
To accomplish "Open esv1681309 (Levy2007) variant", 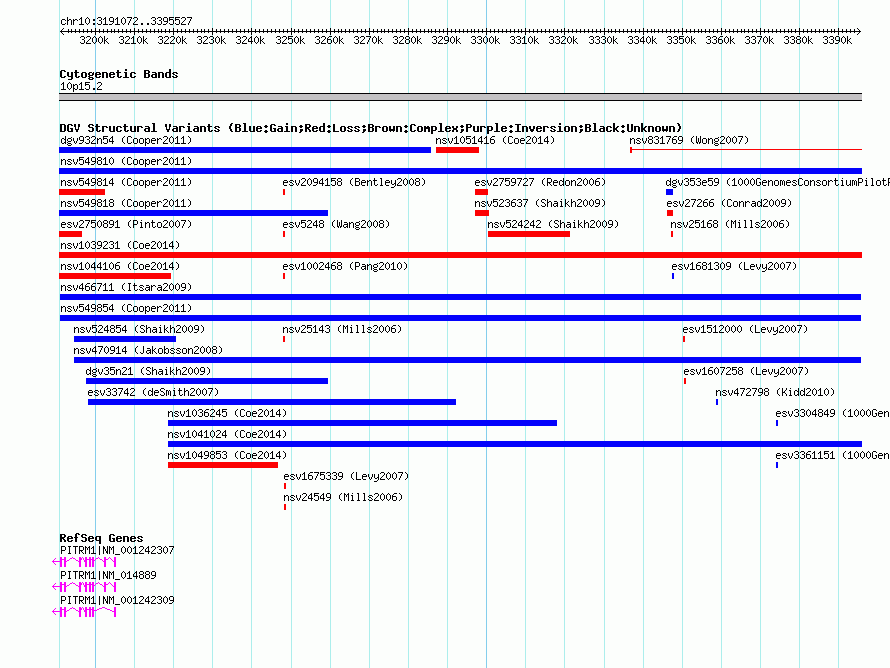I will pos(734,266).
